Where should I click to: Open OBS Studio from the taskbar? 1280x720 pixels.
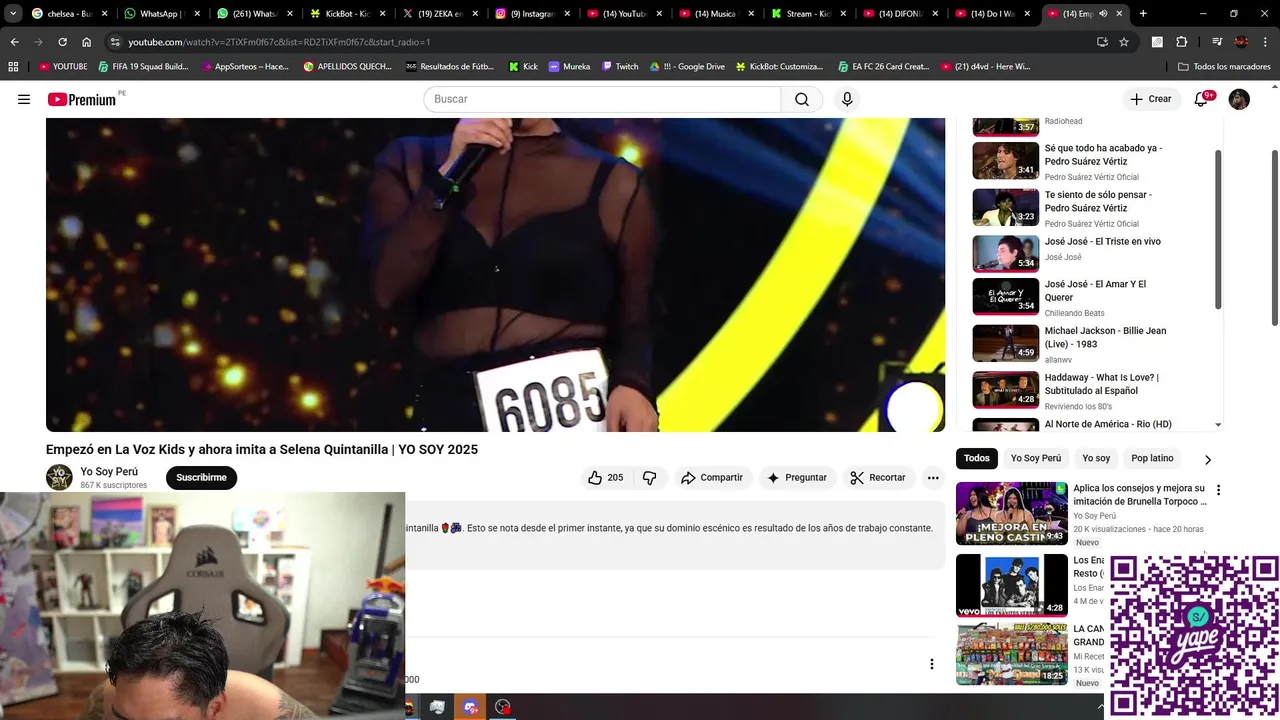503,707
